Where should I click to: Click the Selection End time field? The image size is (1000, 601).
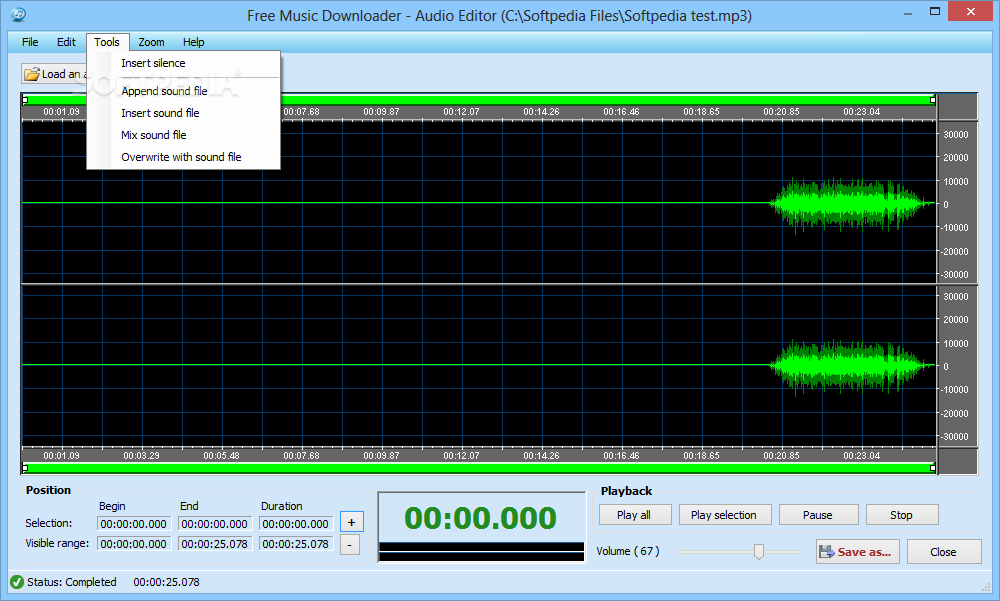click(214, 524)
